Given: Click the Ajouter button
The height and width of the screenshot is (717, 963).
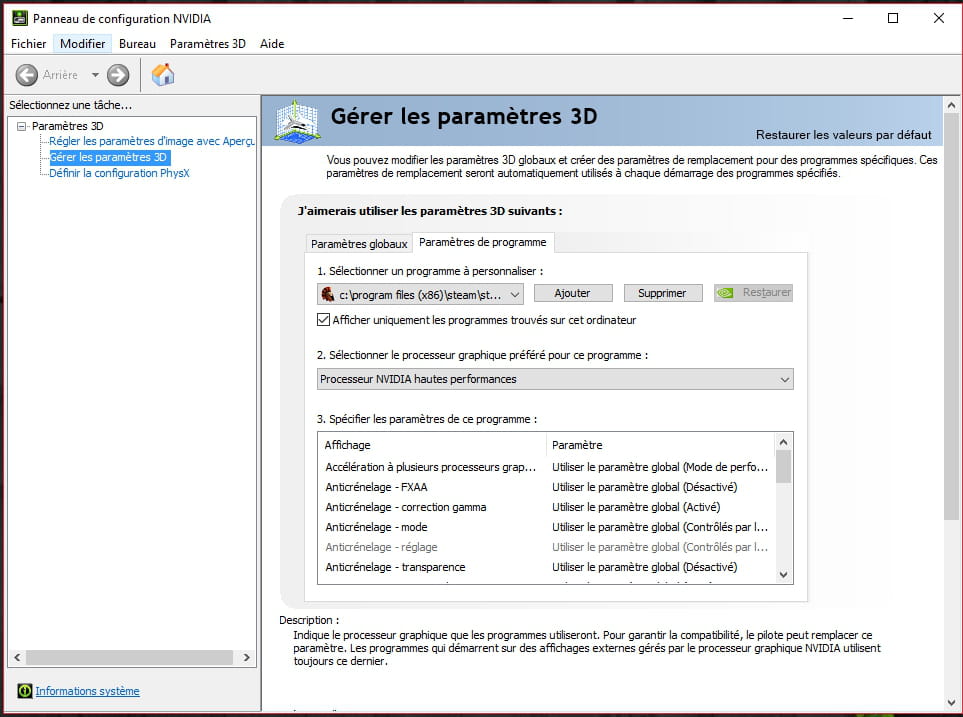Looking at the screenshot, I should pyautogui.click(x=572, y=293).
